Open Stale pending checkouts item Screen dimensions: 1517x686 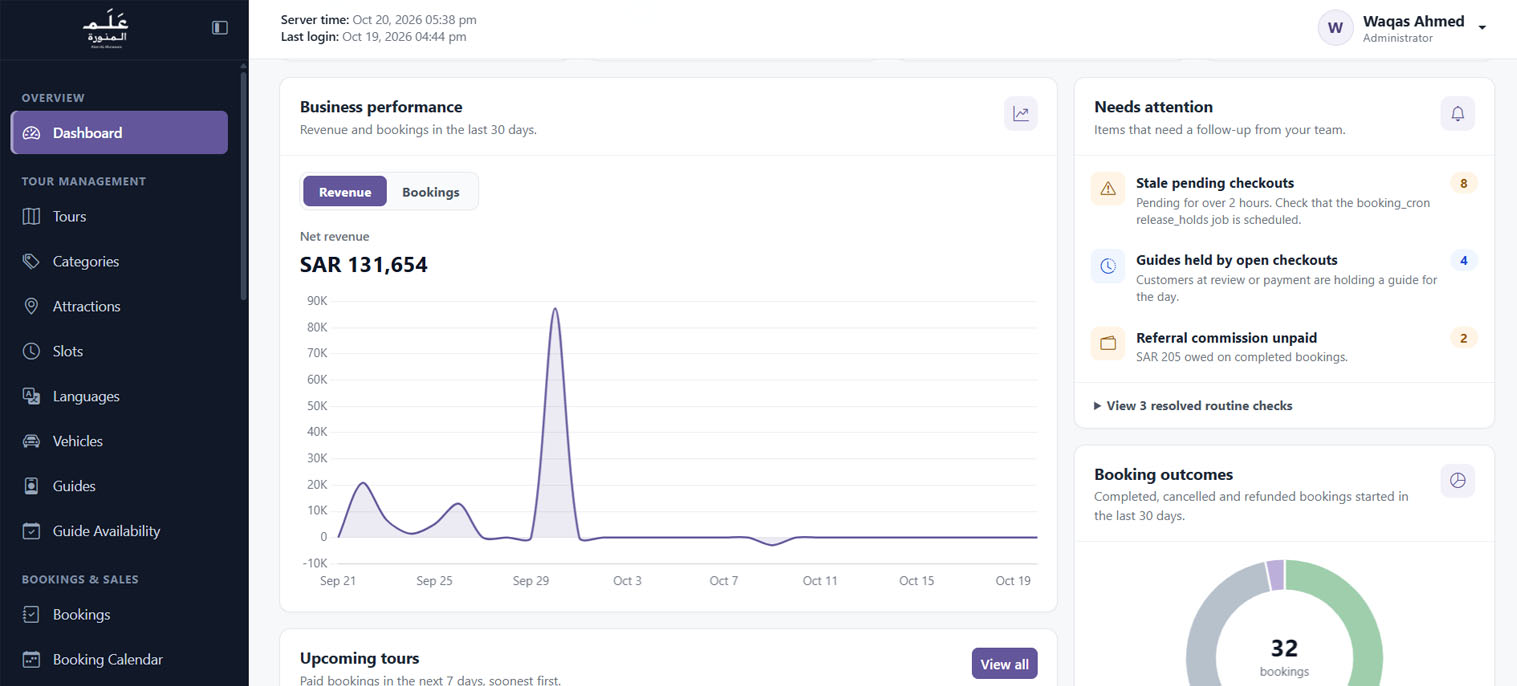(x=1284, y=201)
